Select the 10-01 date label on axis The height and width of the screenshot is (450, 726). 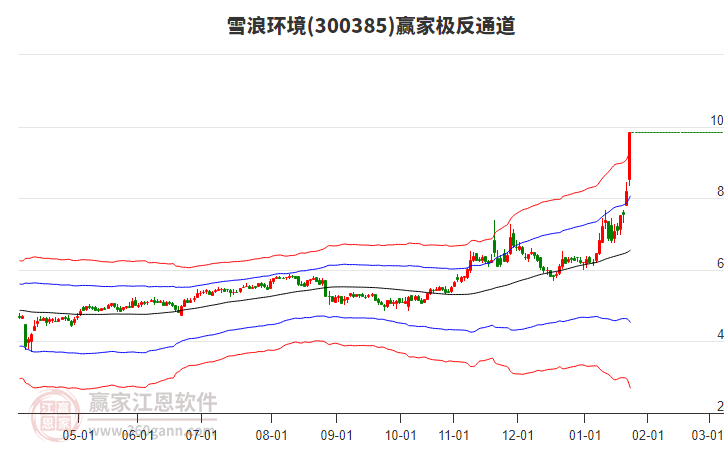coord(401,435)
